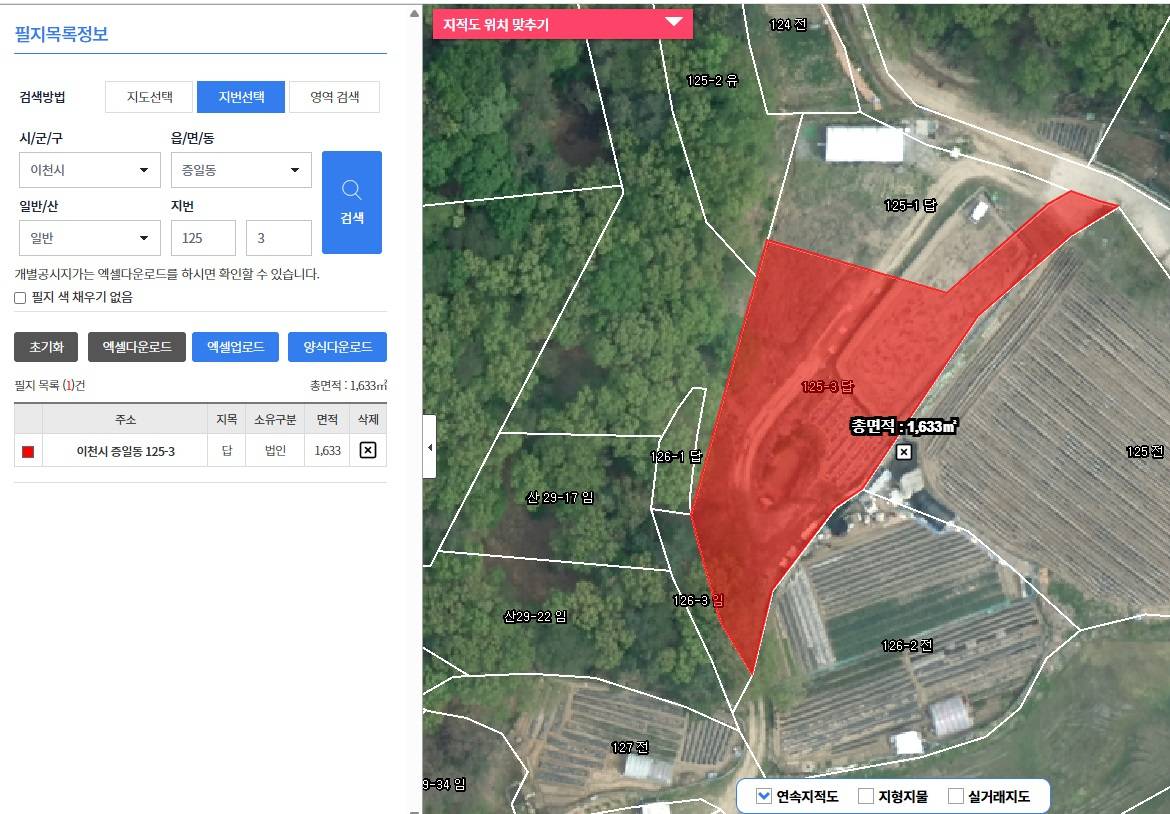
Task: Click the 1,633 area cell in table
Action: 328,451
